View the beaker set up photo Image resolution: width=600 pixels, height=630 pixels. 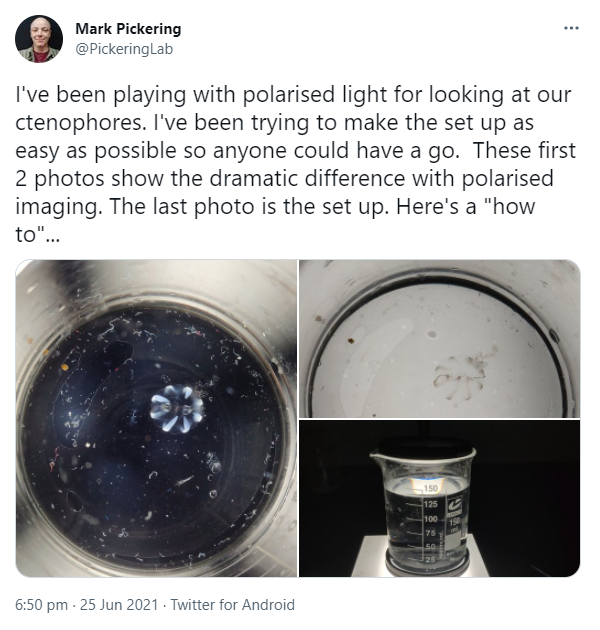pyautogui.click(x=440, y=499)
